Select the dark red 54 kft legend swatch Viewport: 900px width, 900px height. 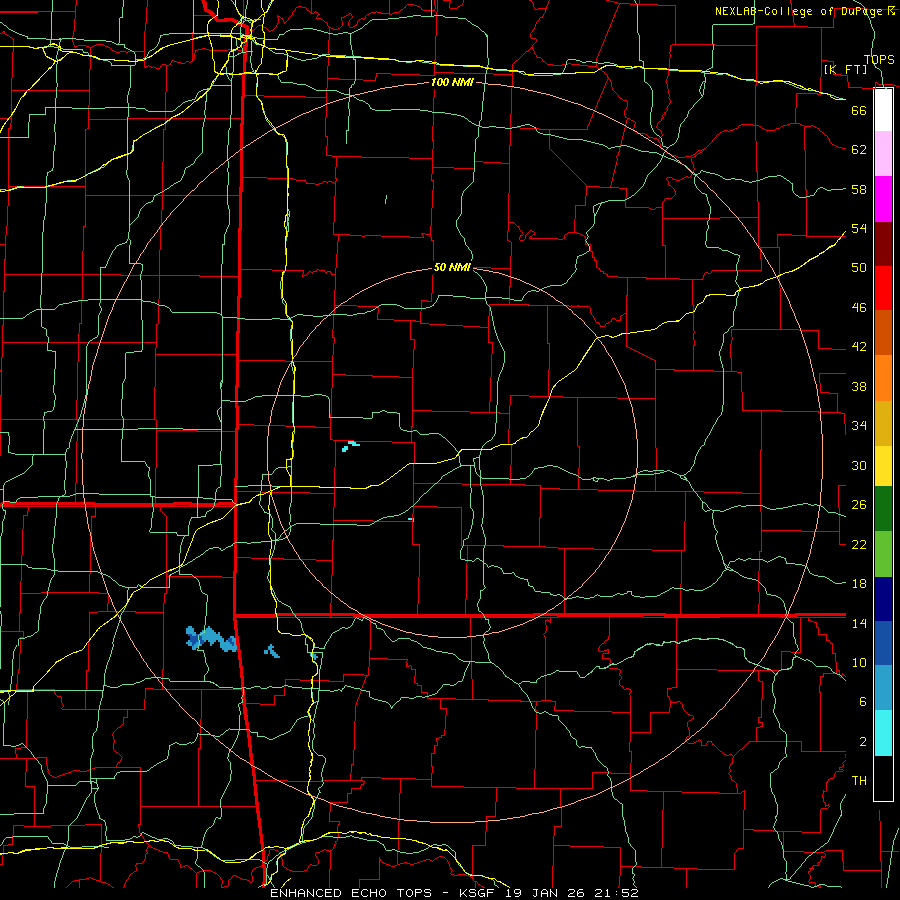click(883, 244)
